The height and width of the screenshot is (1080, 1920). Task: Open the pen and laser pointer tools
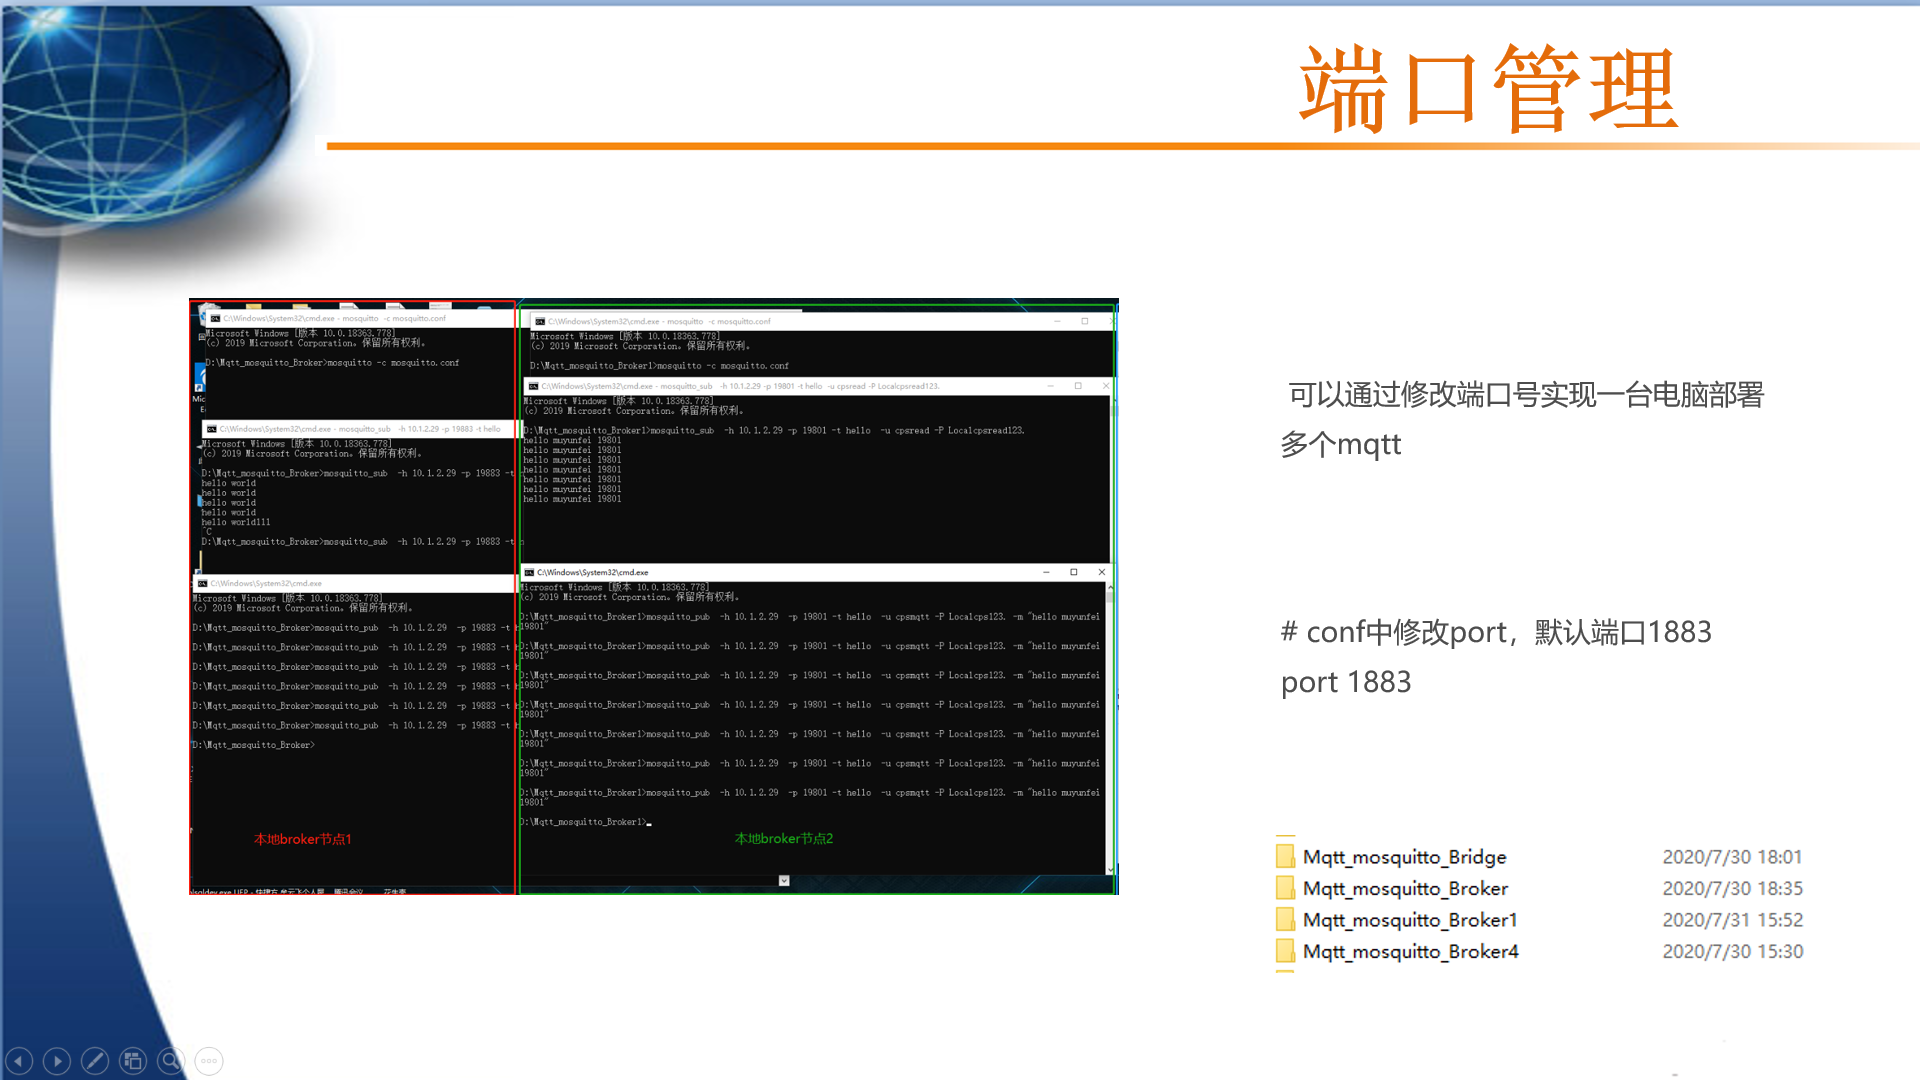(x=95, y=1061)
